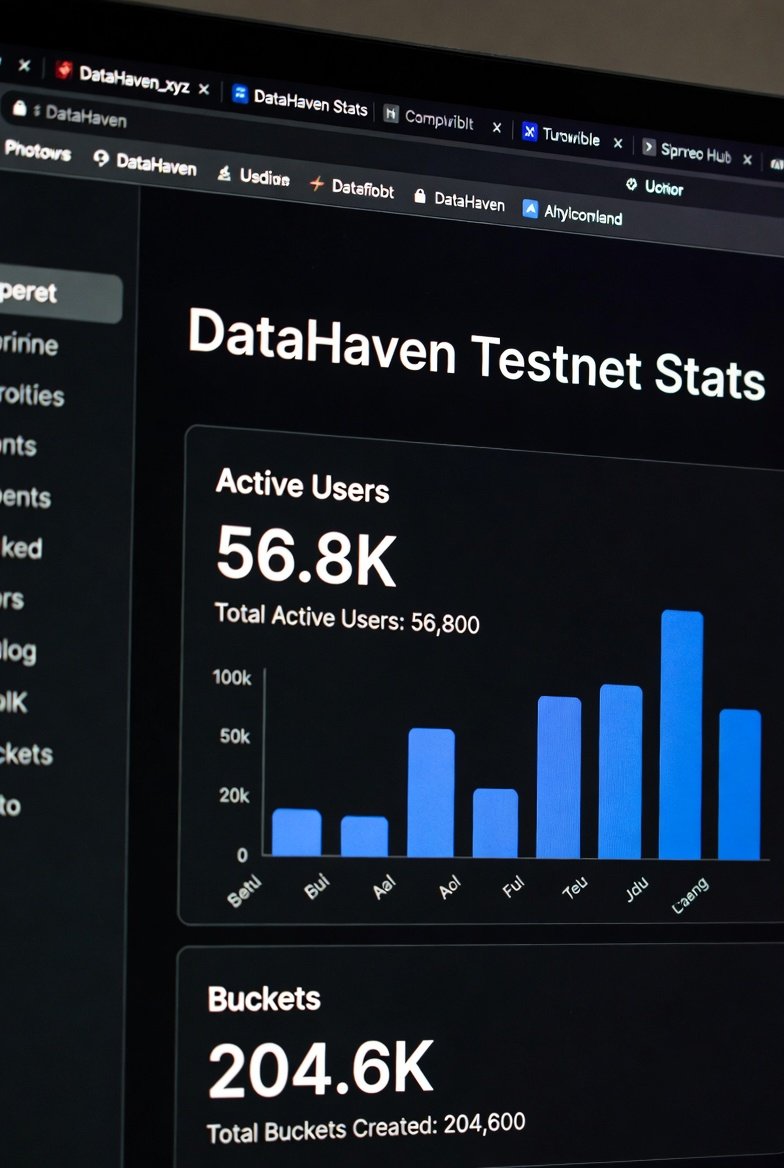Screen dimensions: 784x1168
Task: Click the '50k' axis label
Action: tap(235, 737)
